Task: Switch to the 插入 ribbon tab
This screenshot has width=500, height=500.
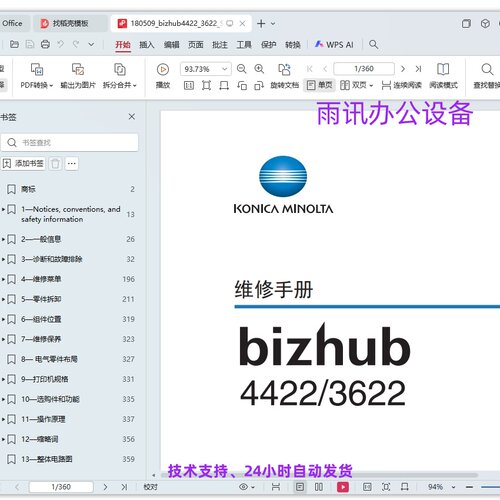Action: [x=147, y=45]
